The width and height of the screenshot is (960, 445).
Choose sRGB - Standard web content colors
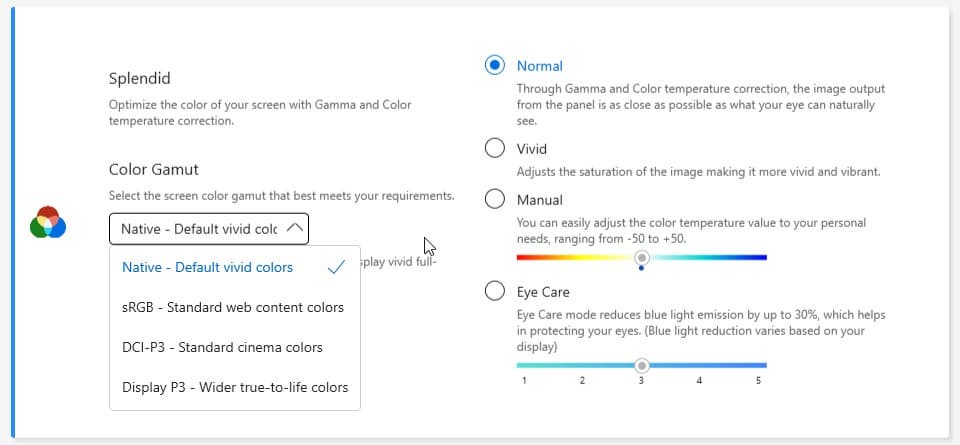click(x=232, y=307)
